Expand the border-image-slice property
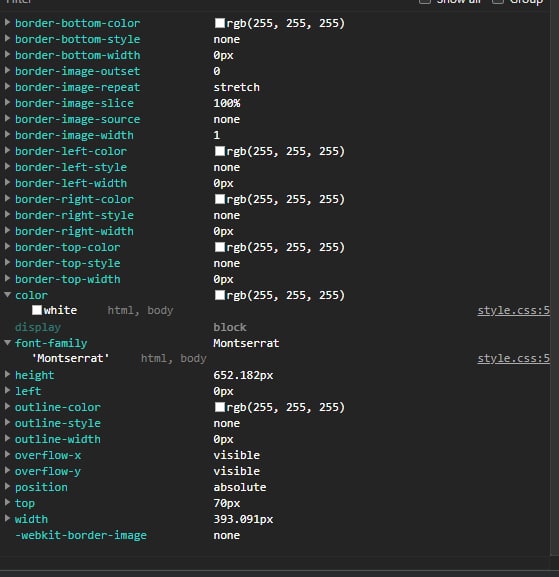This screenshot has width=559, height=577. 7,102
